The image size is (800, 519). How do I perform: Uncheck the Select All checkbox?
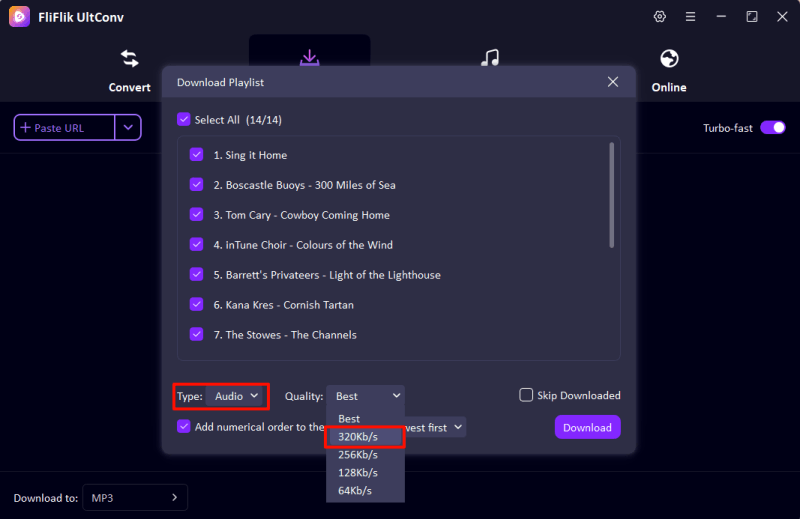(183, 119)
